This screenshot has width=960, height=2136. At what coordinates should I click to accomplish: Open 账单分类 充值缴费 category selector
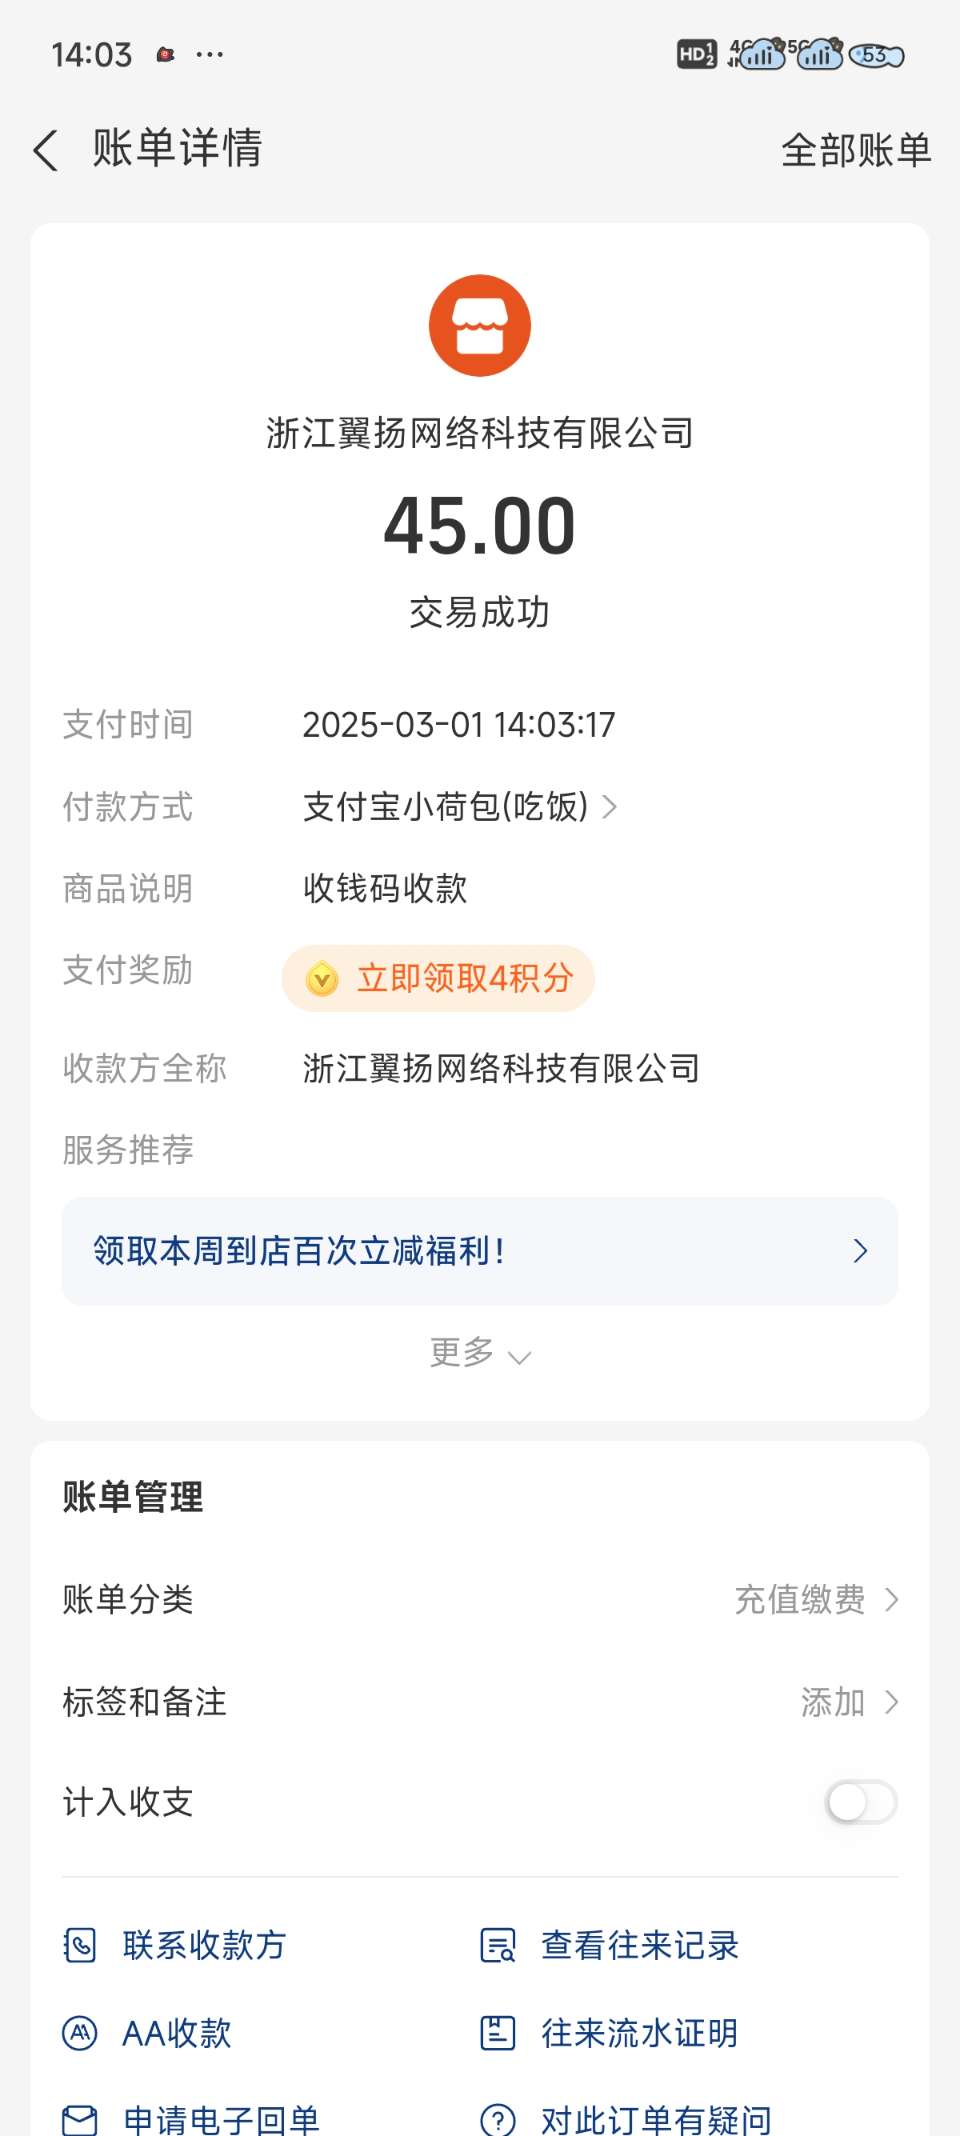point(816,1600)
